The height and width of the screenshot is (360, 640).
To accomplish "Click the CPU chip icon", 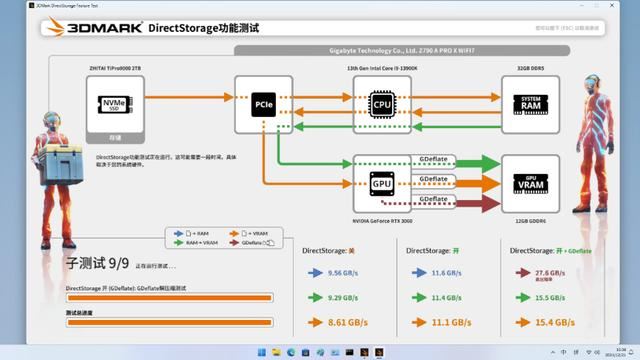I will (382, 104).
